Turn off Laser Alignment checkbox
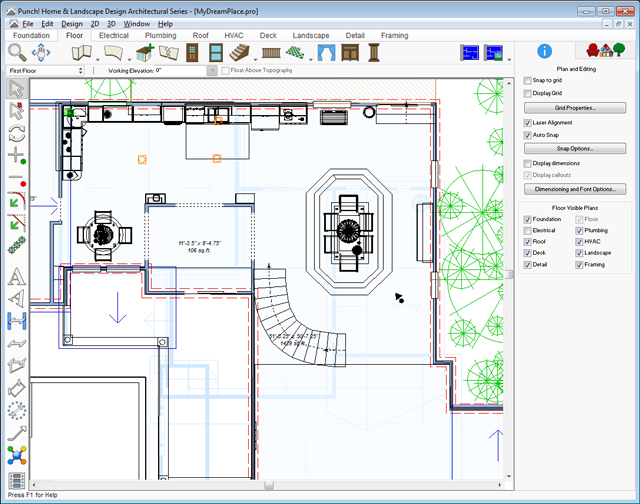The width and height of the screenshot is (640, 504). (x=528, y=122)
